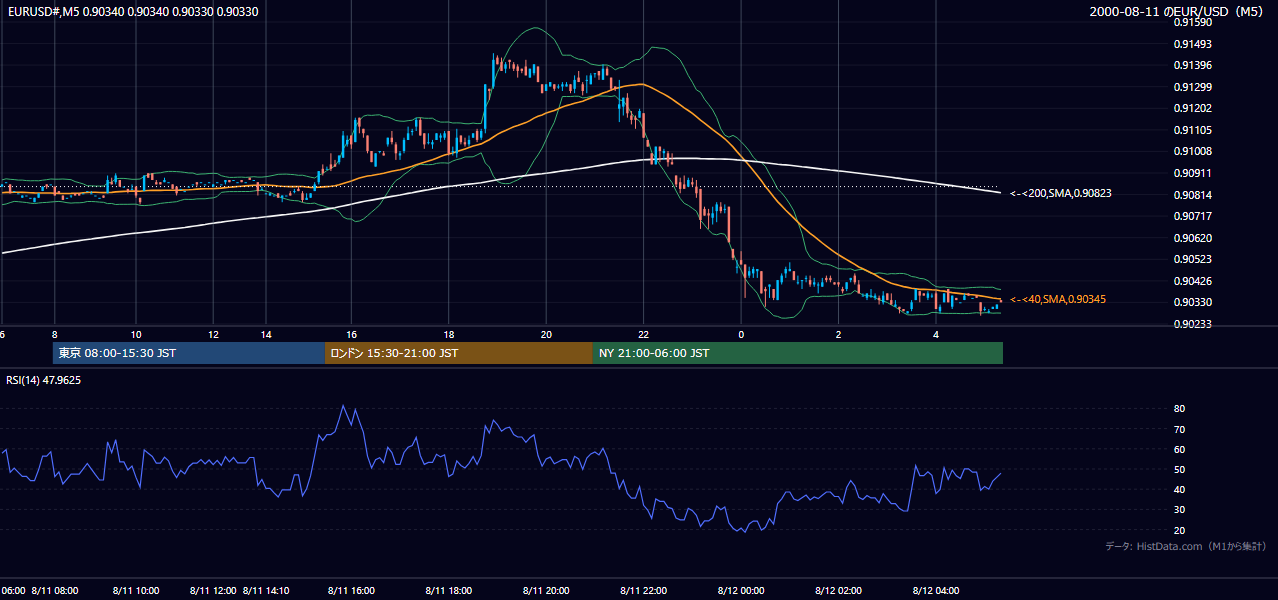The height and width of the screenshot is (600, 1278).
Task: Select the 40 SMA label 0.90345
Action: click(x=1058, y=299)
